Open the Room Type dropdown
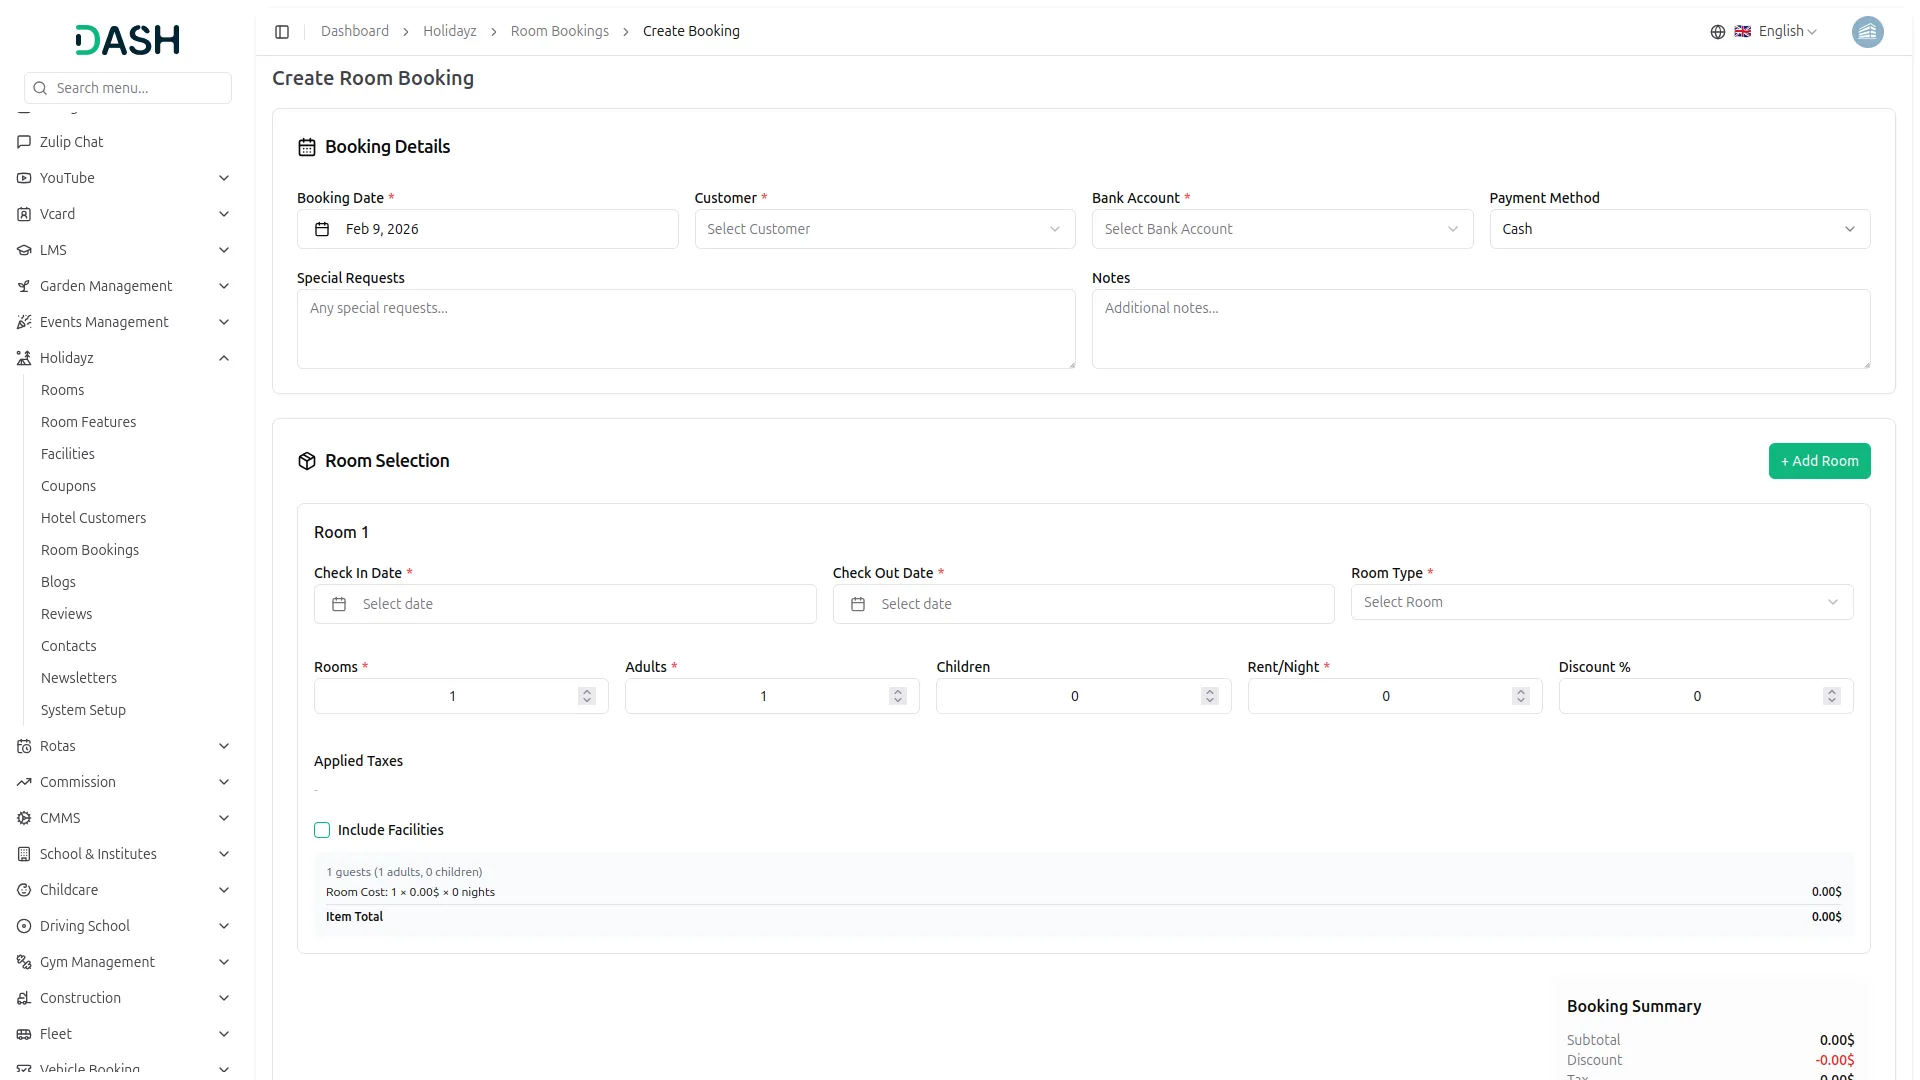Viewport: 1920px width, 1080px height. pyautogui.click(x=1601, y=602)
